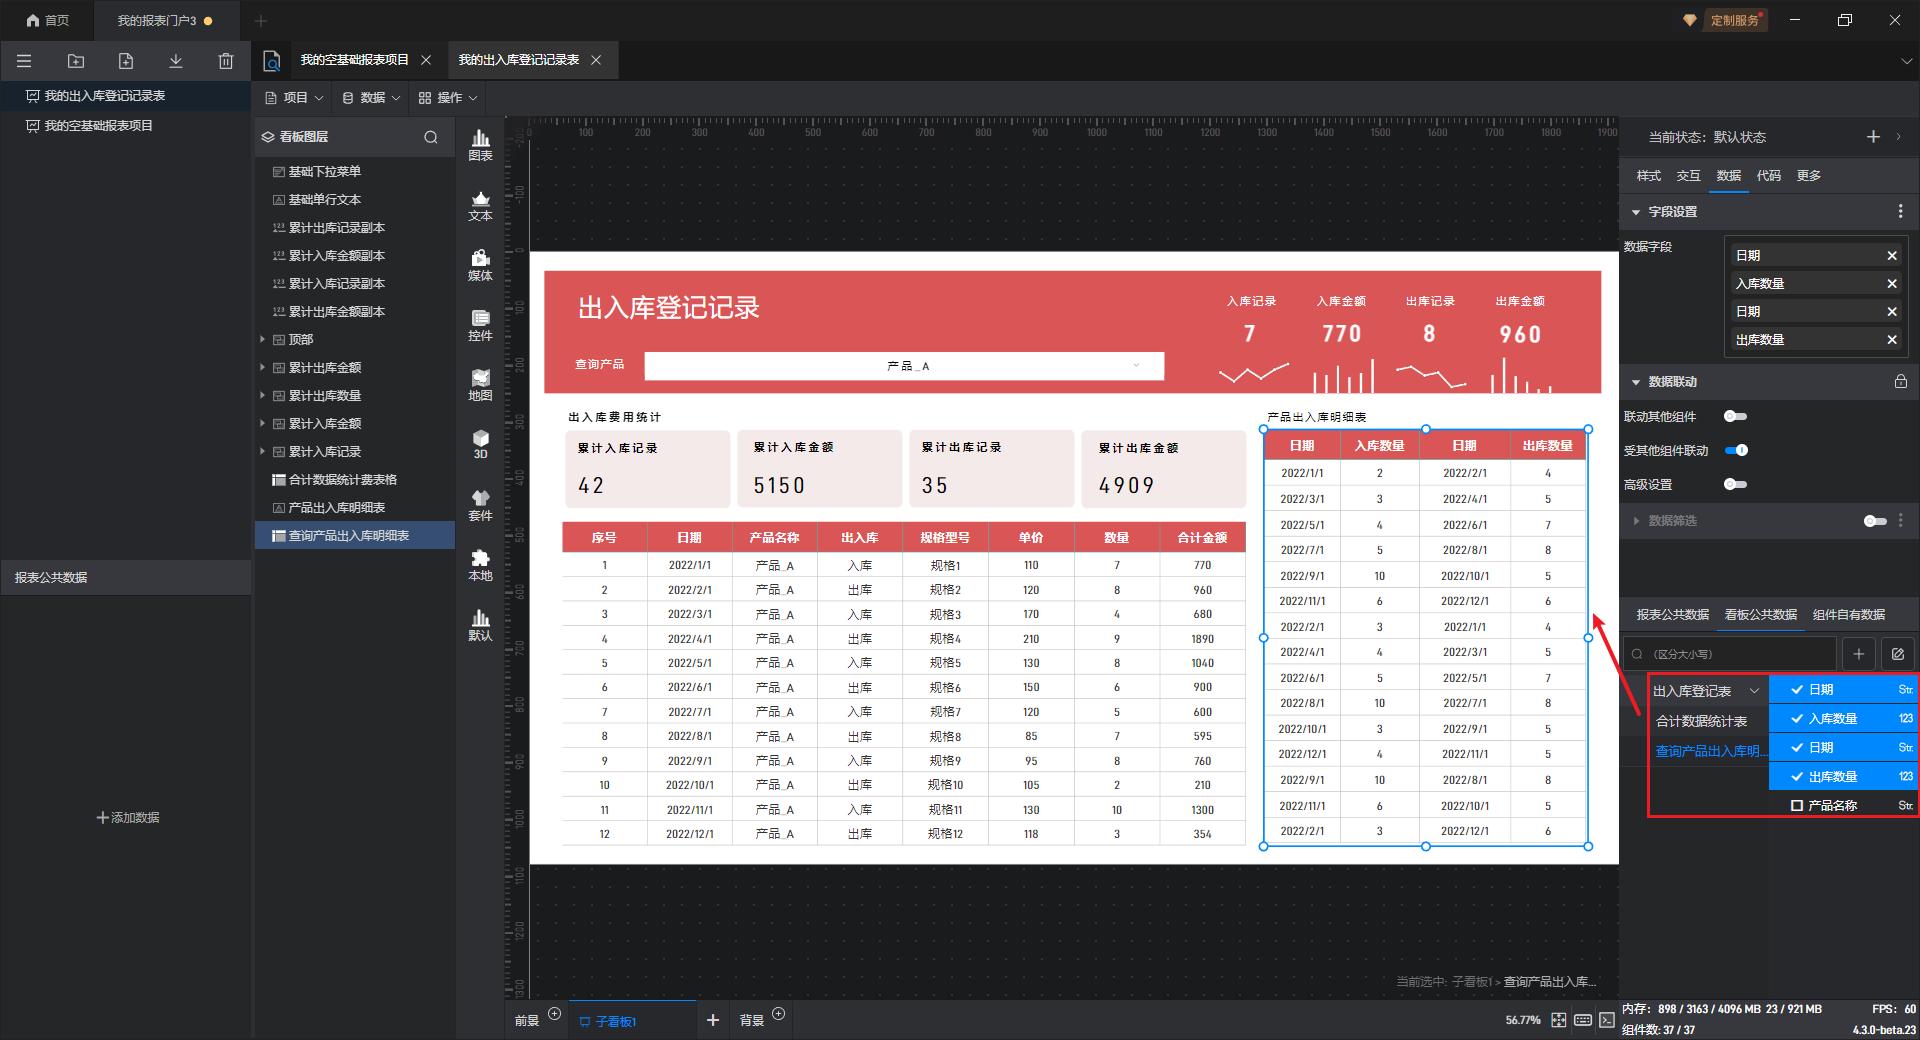Search layers with the magnifier icon
Image resolution: width=1920 pixels, height=1040 pixels.
point(431,137)
